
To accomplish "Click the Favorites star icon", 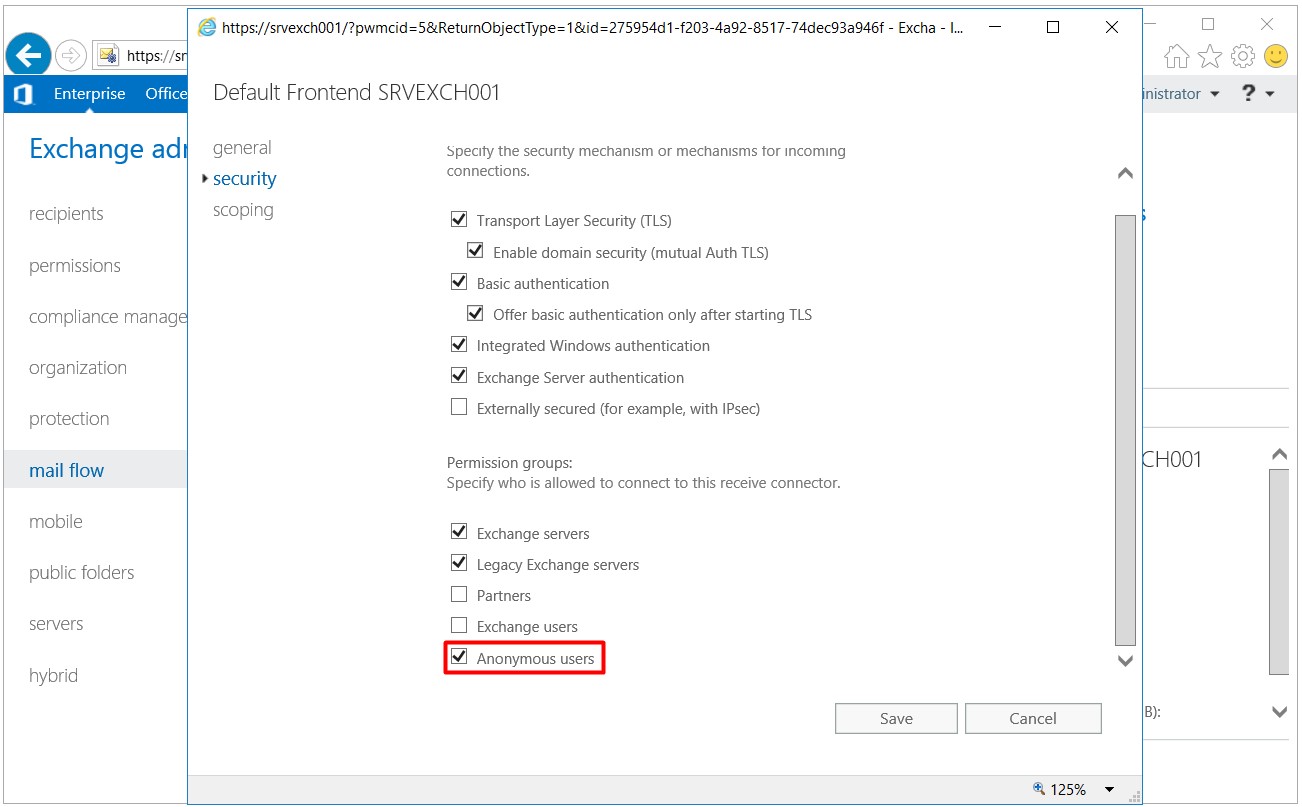I will coord(1210,57).
